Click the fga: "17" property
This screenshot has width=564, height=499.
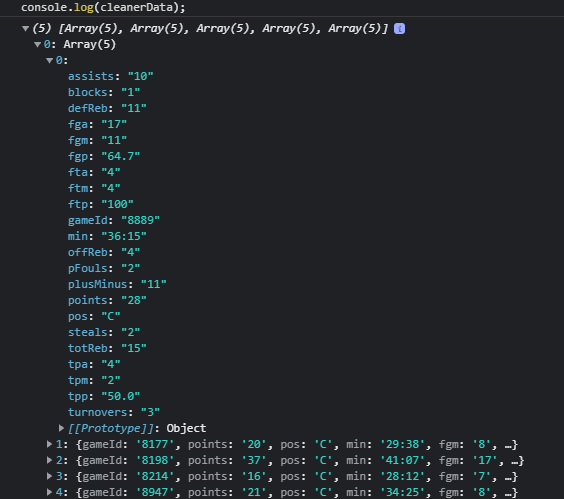[x=97, y=124]
